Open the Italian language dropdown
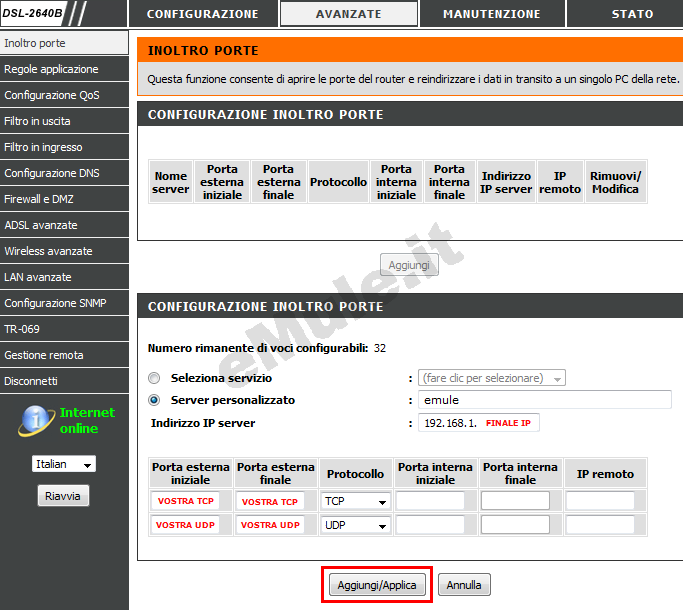Image resolution: width=683 pixels, height=610 pixels. [x=64, y=464]
